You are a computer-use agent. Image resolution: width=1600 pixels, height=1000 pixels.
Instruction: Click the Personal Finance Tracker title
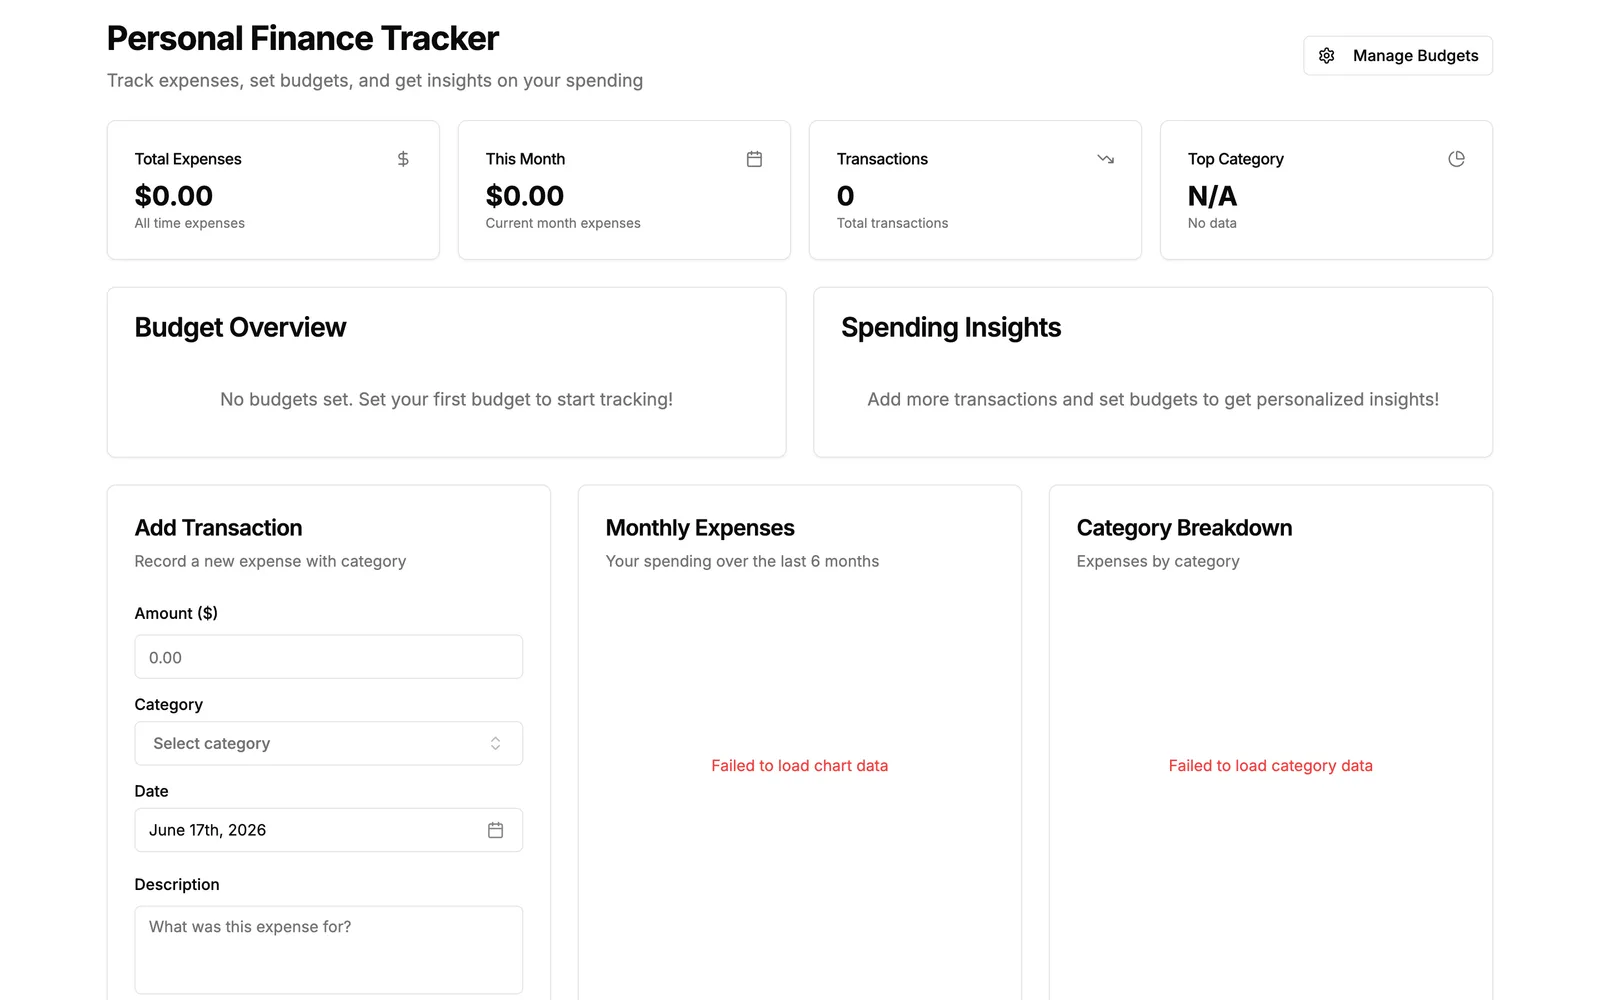point(302,38)
